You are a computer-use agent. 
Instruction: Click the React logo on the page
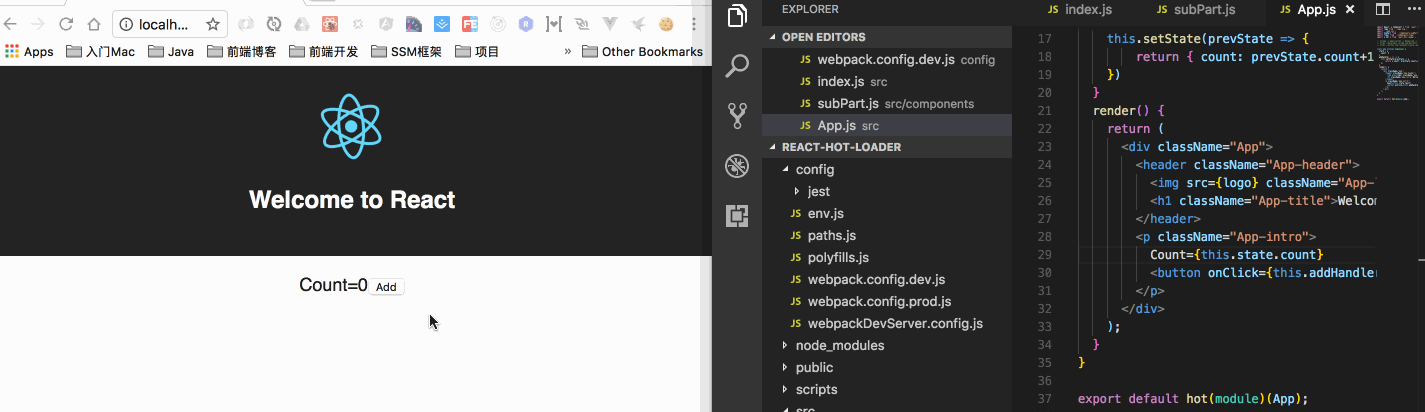pos(351,126)
